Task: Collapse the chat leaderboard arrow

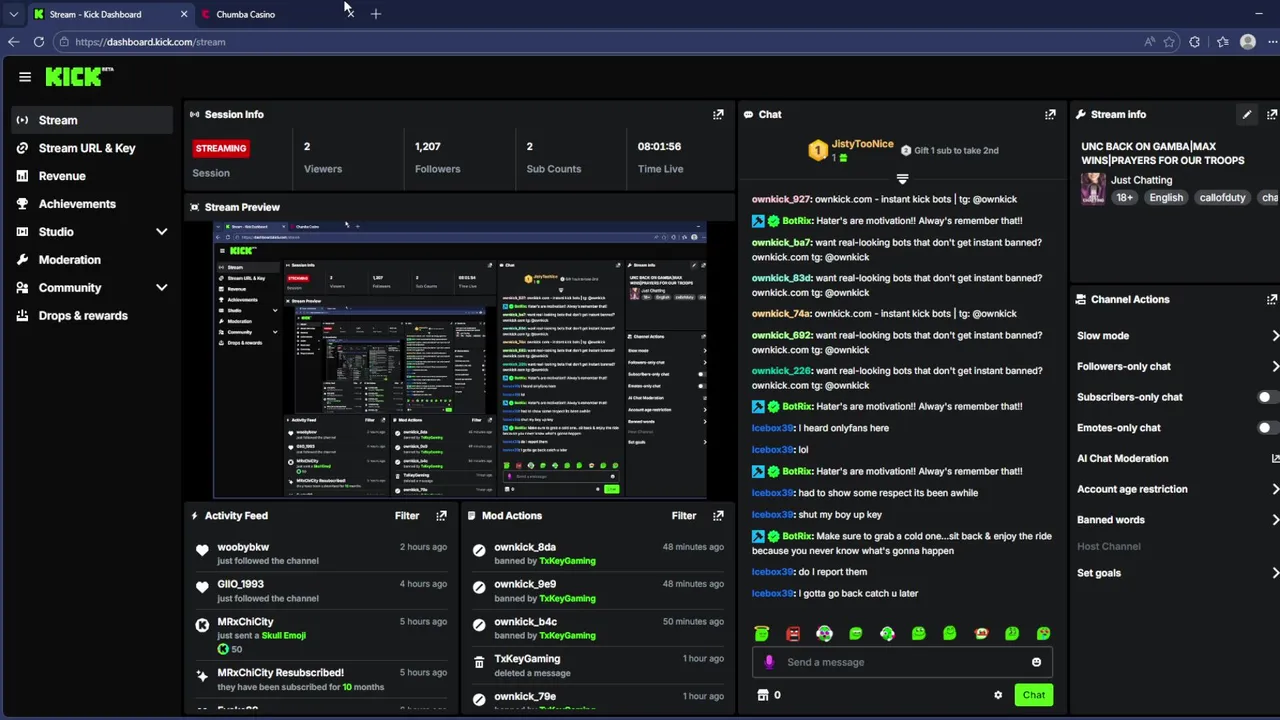Action: tap(902, 179)
